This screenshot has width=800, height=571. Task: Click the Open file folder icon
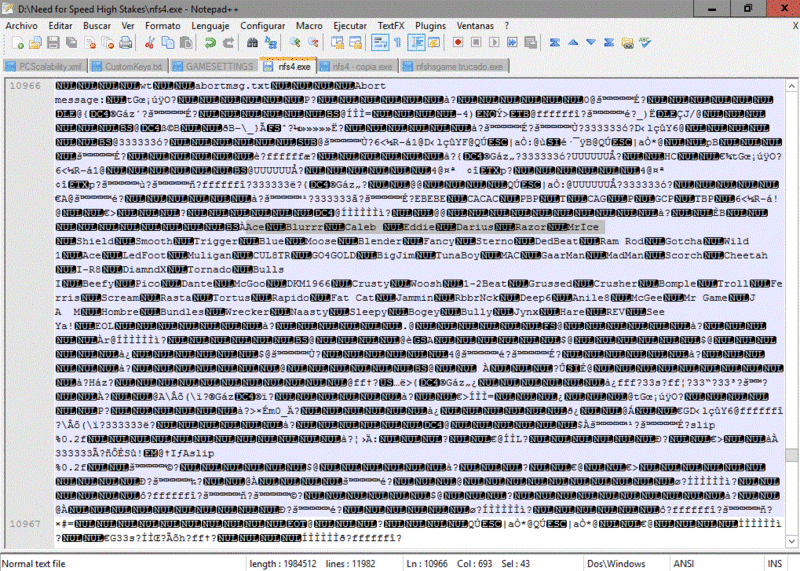(x=35, y=43)
